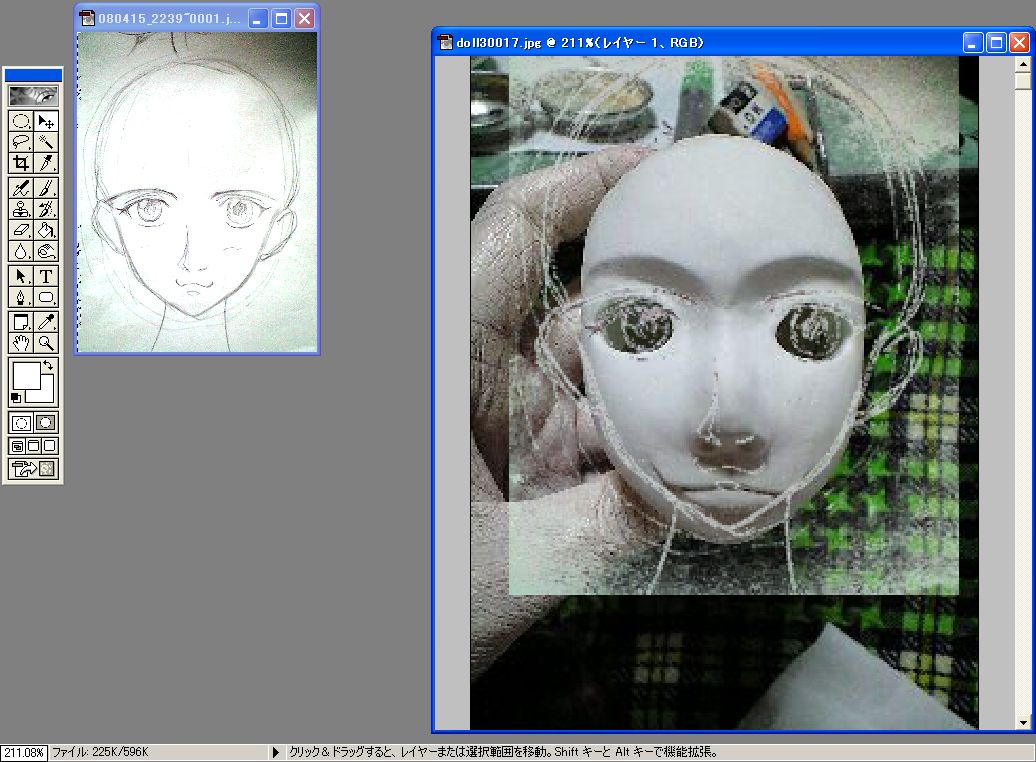
Task: Select the Elliptical Marquee tool
Action: point(20,121)
